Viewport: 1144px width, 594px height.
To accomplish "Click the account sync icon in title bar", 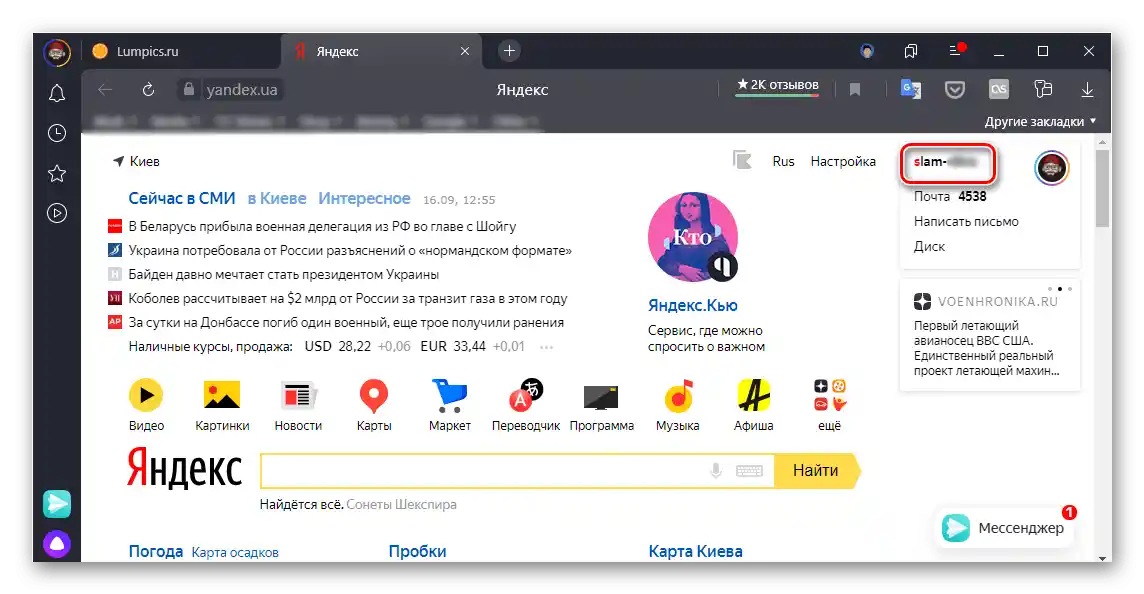I will click(867, 51).
